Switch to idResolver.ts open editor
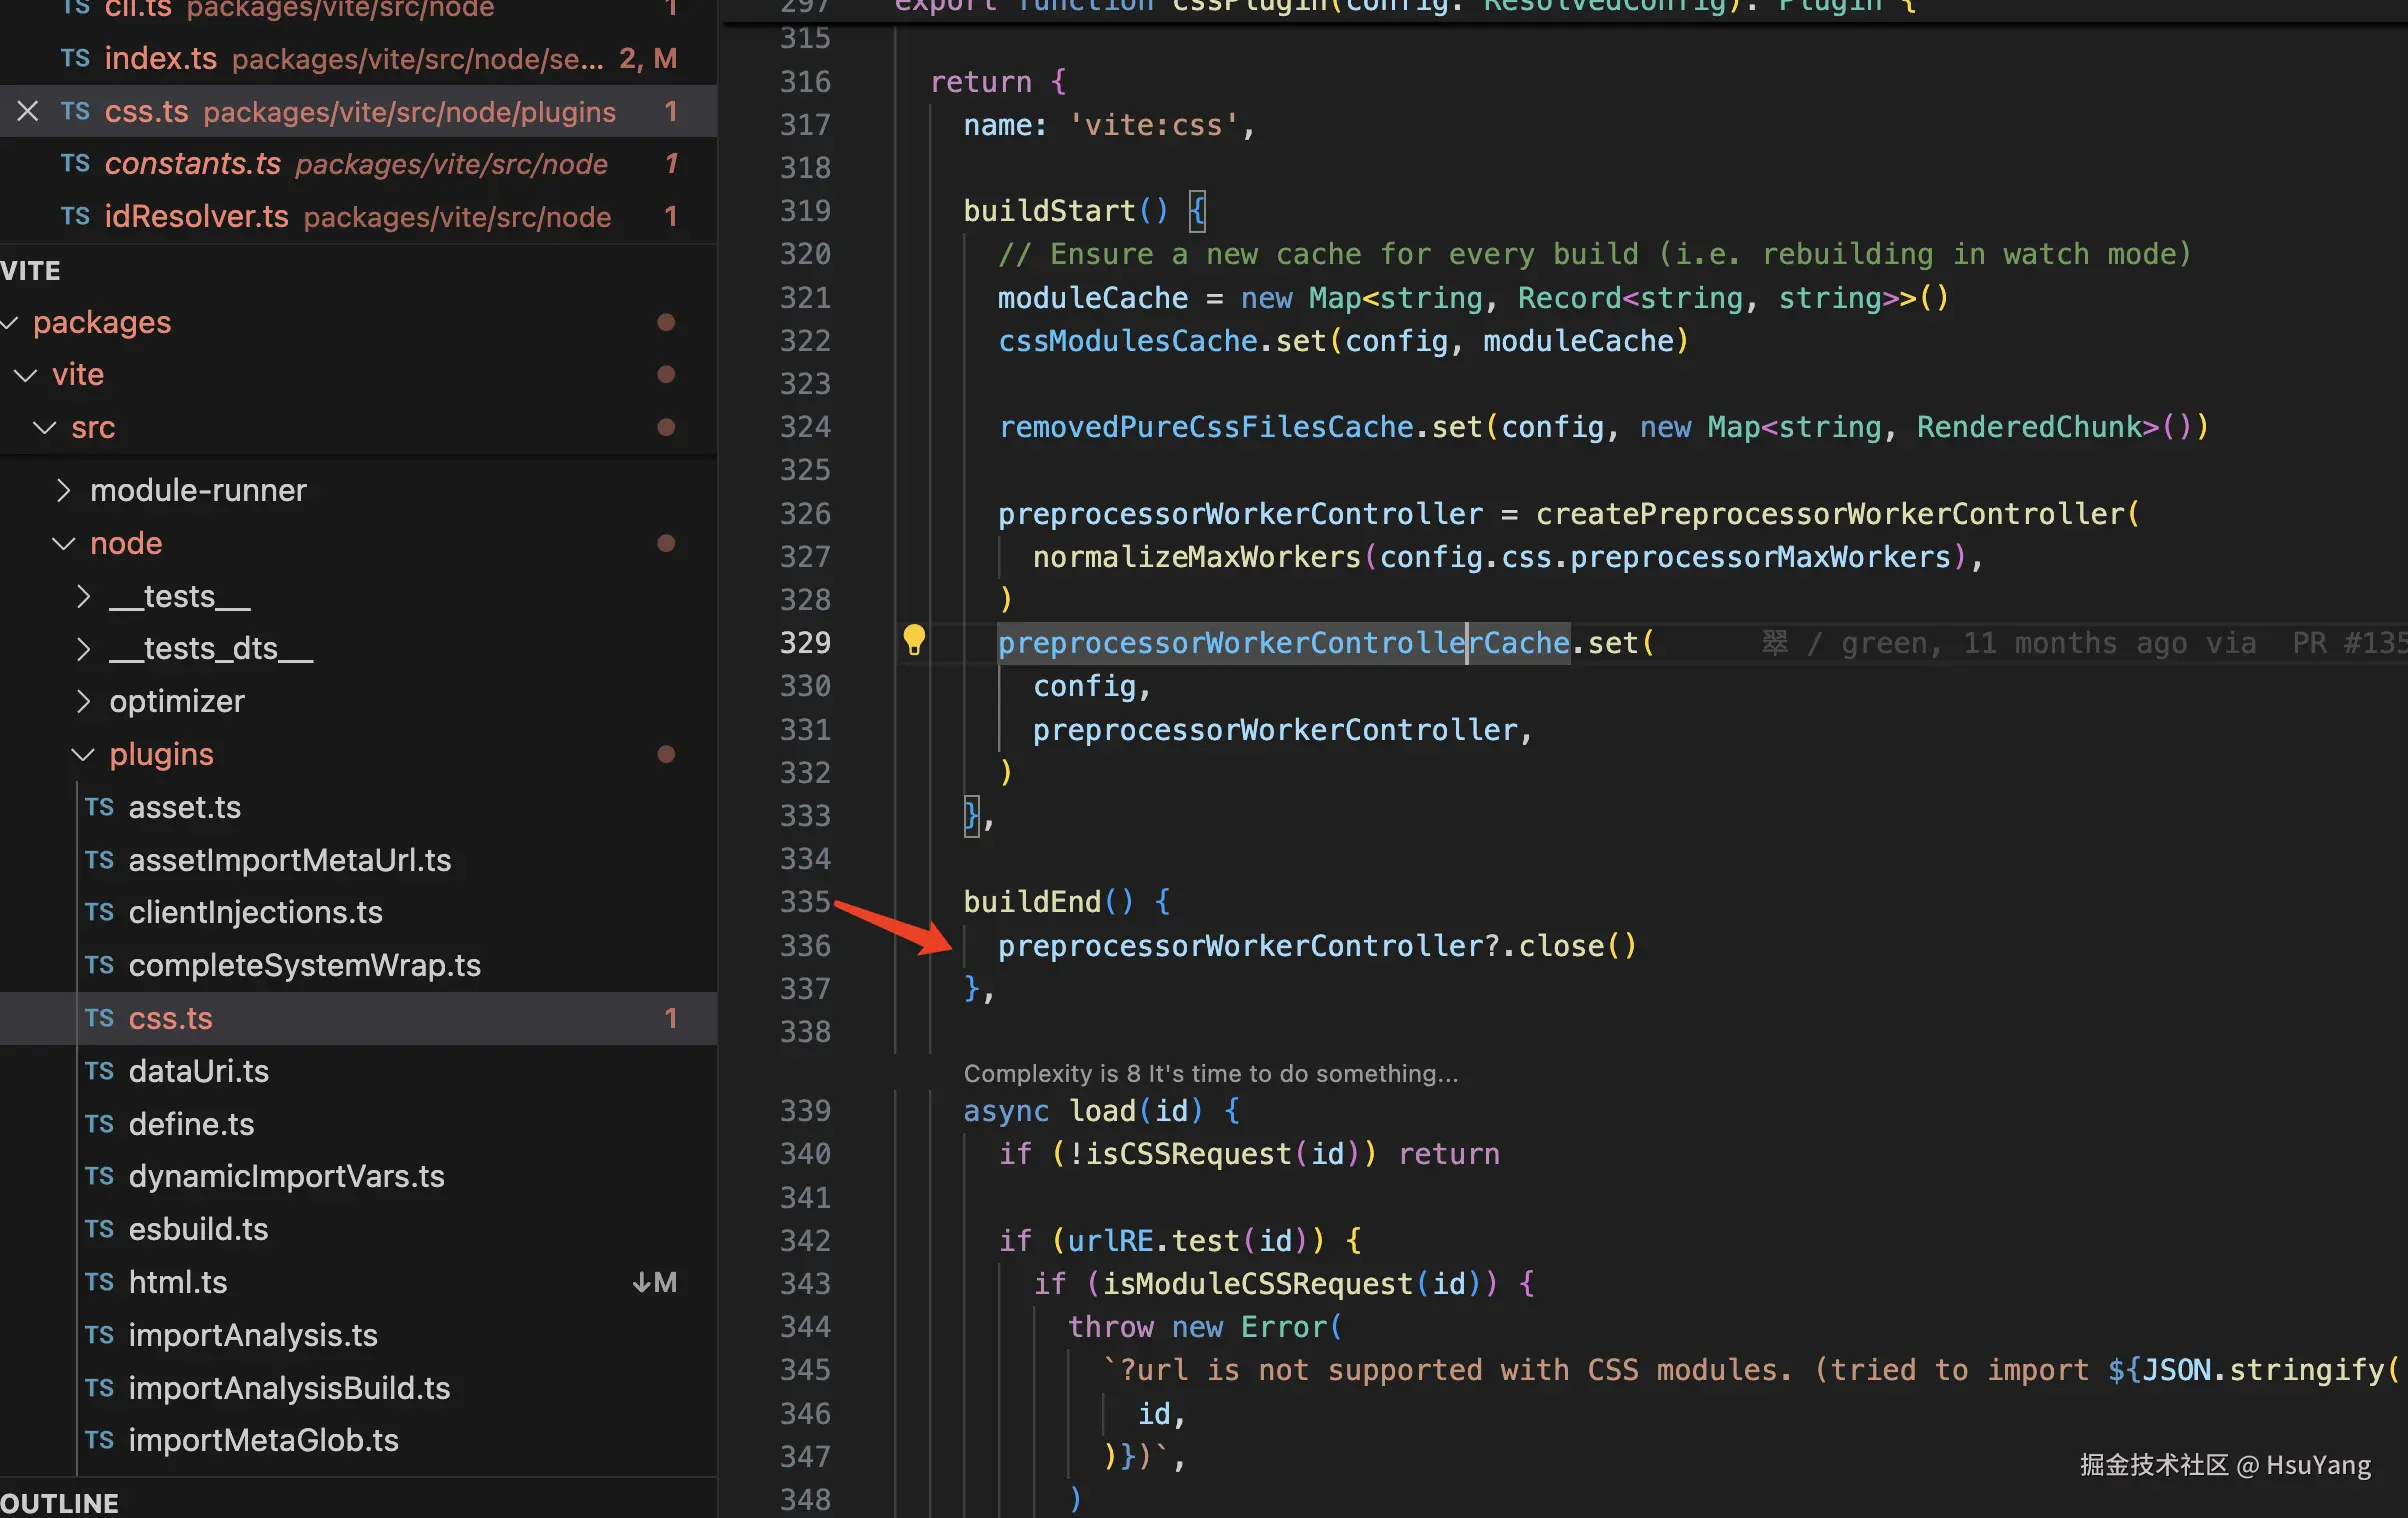Screen dimensions: 2408x1518 pos(196,216)
